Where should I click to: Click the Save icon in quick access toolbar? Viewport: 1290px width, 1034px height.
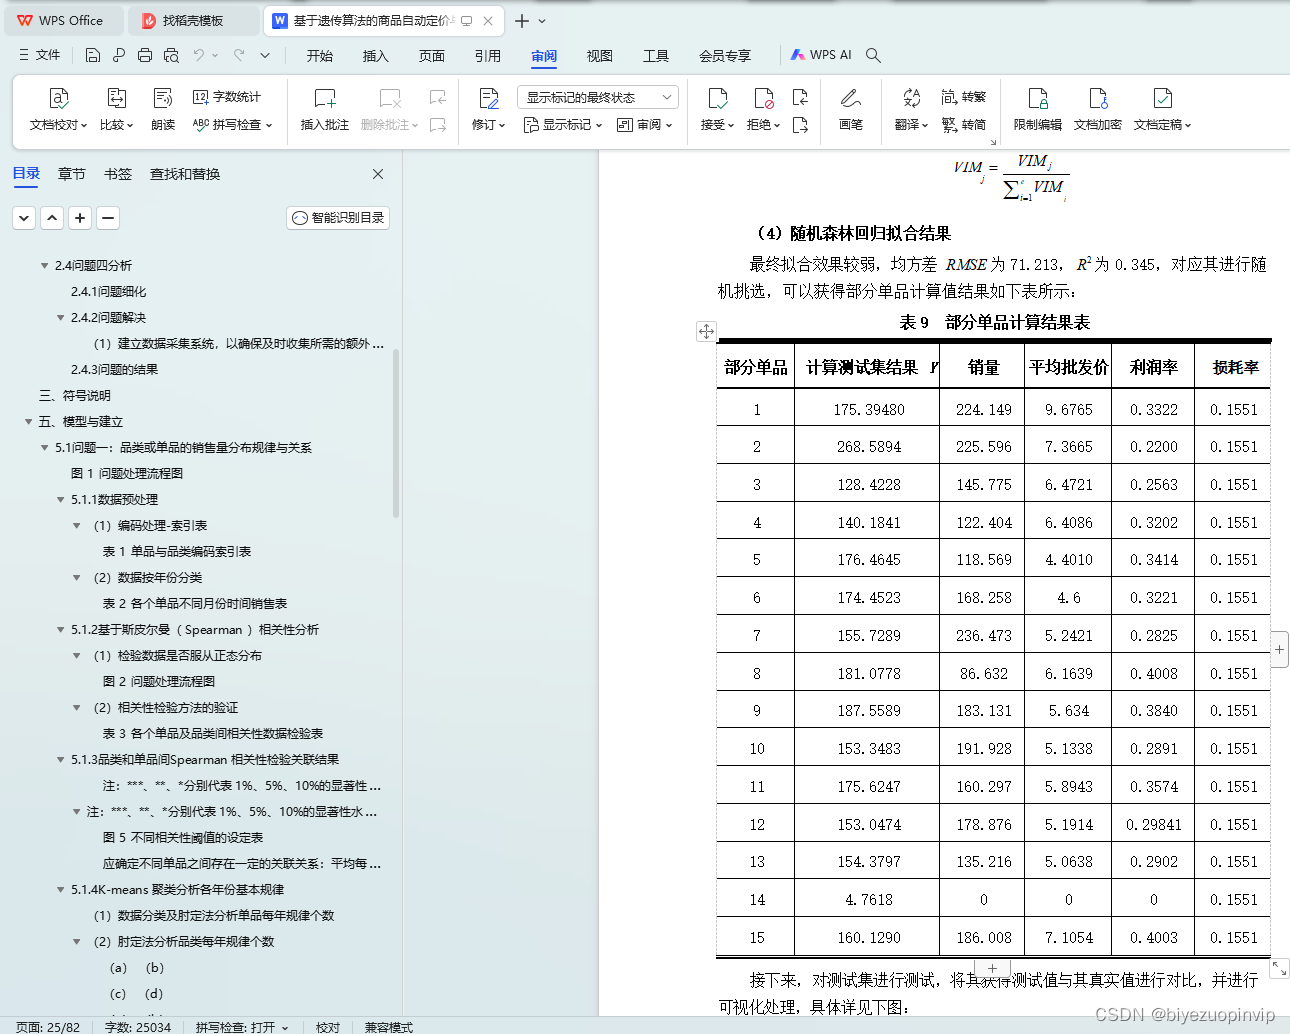click(93, 55)
